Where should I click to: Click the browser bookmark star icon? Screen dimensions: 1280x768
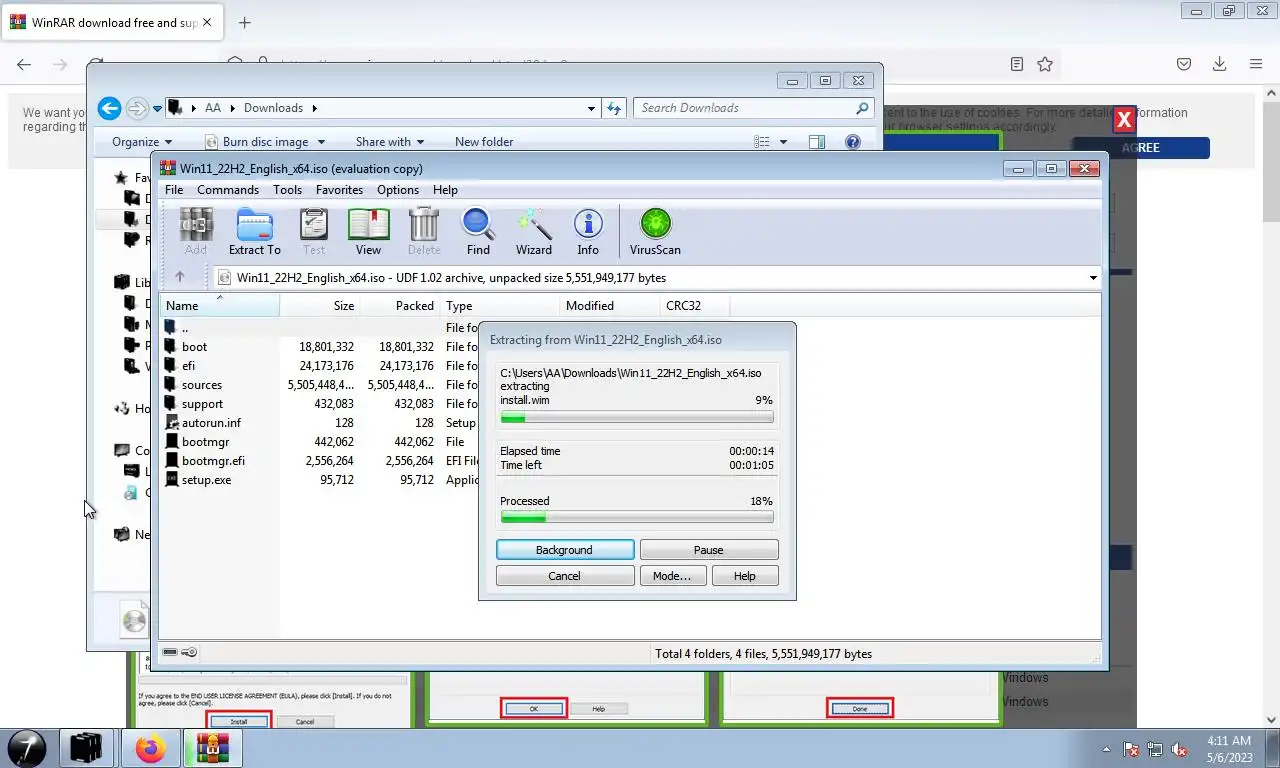coord(1045,64)
